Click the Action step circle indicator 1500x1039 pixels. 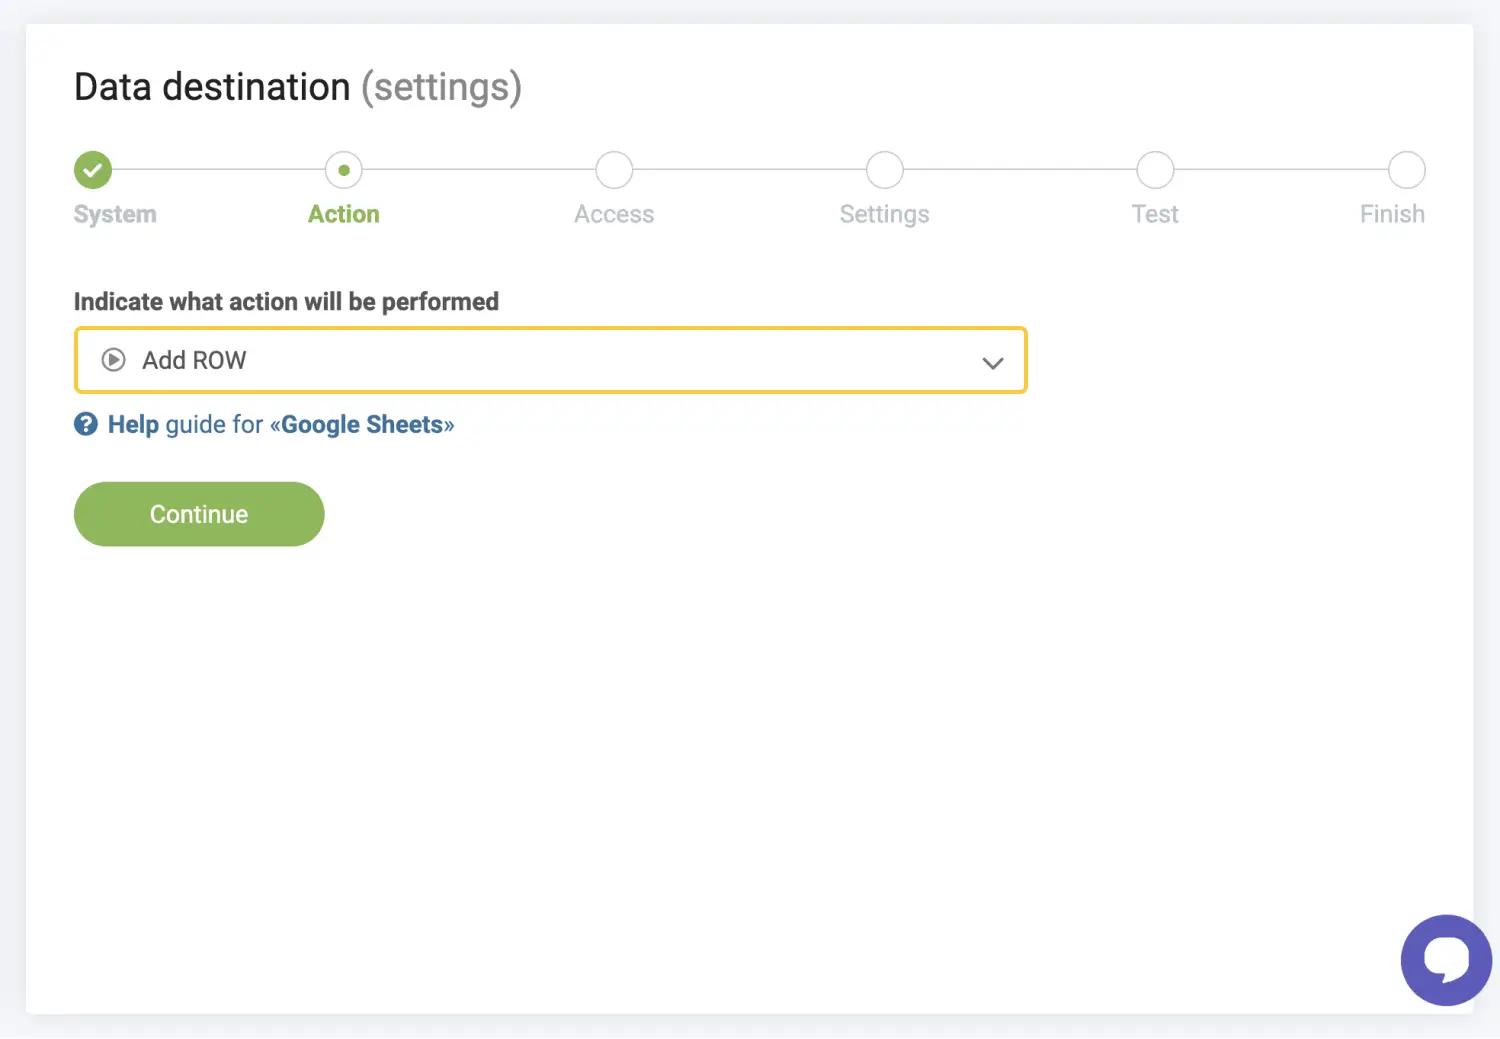tap(344, 170)
